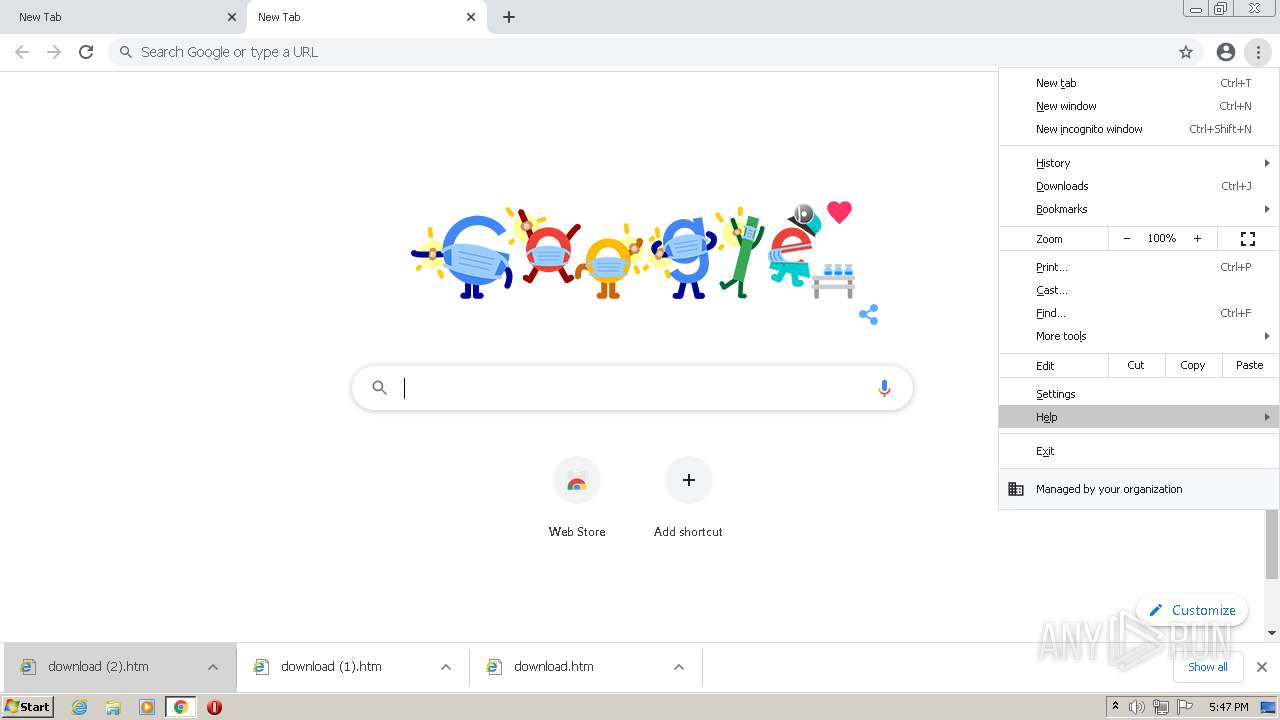Click the browser back arrow
Screen dimensions: 1280x720
tap(22, 52)
